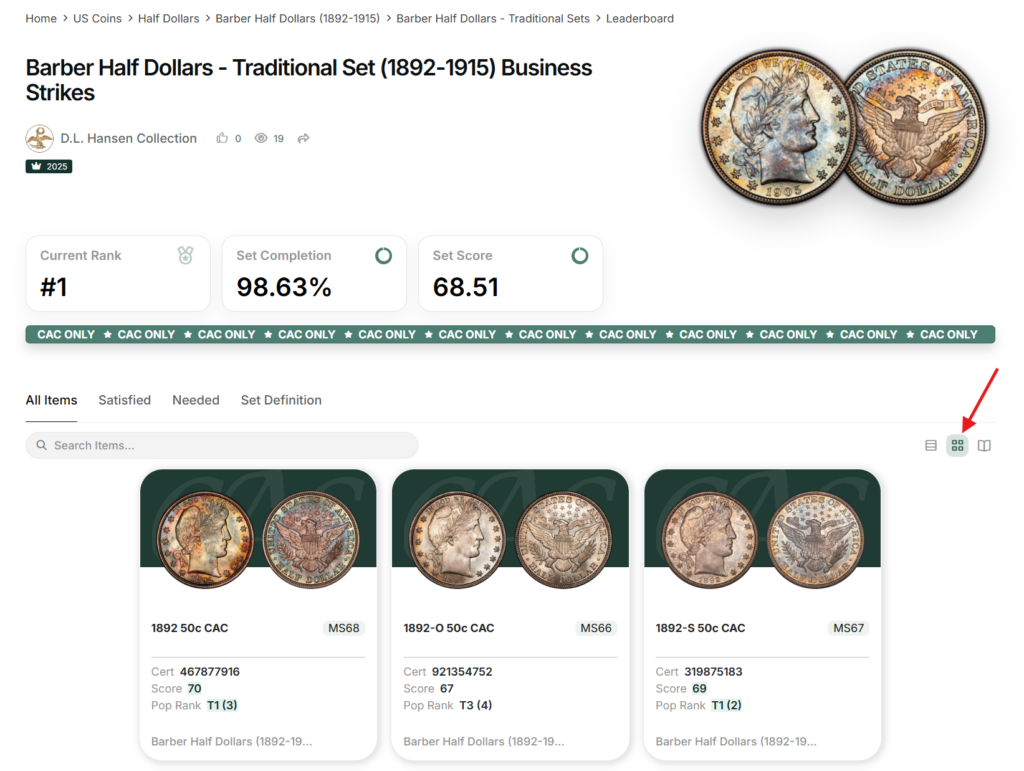1024x771 pixels.
Task: Open the Satisfied tab
Action: (124, 400)
